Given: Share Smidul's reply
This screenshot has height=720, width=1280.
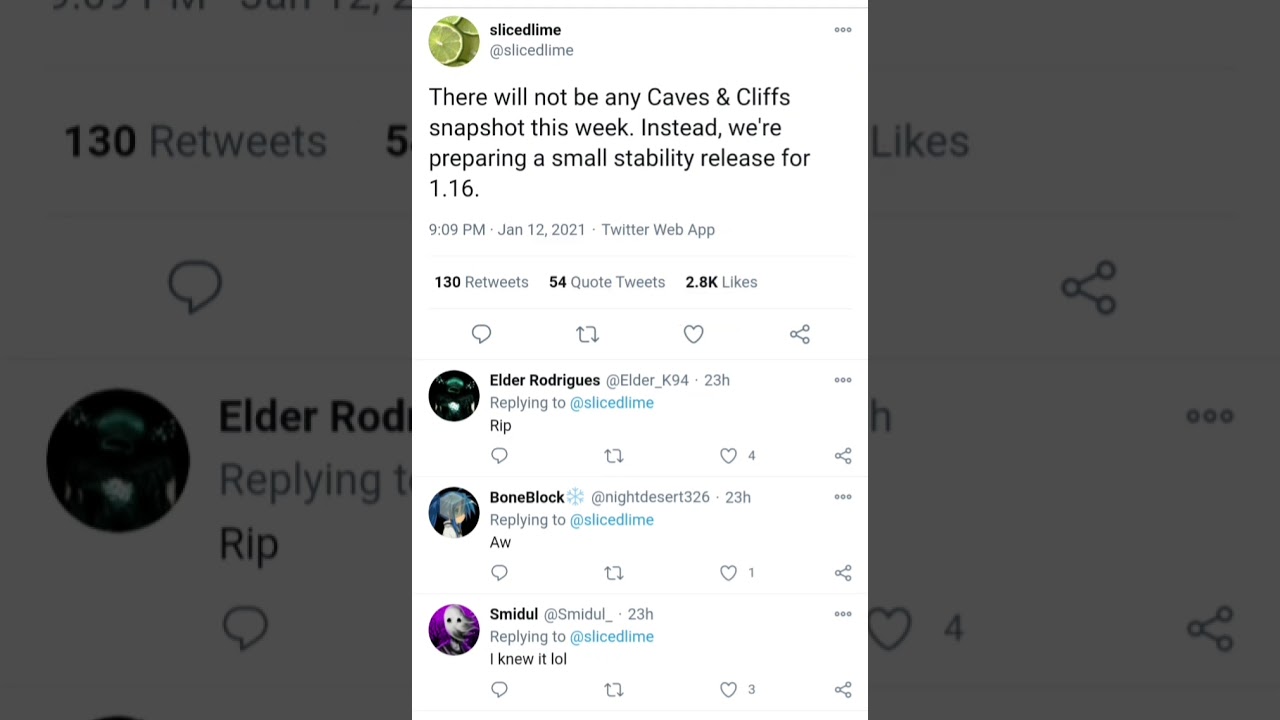Looking at the screenshot, I should tap(843, 690).
